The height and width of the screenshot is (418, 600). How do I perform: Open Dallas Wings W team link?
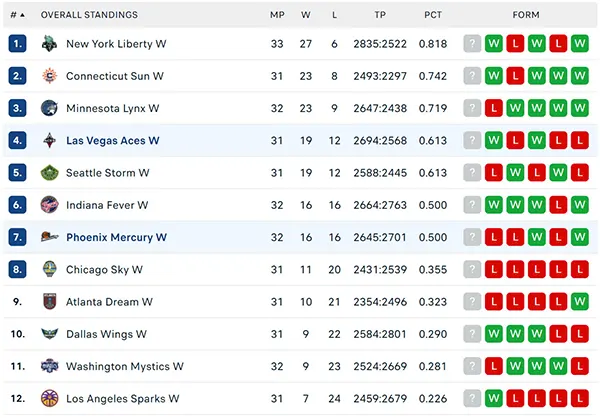(106, 334)
